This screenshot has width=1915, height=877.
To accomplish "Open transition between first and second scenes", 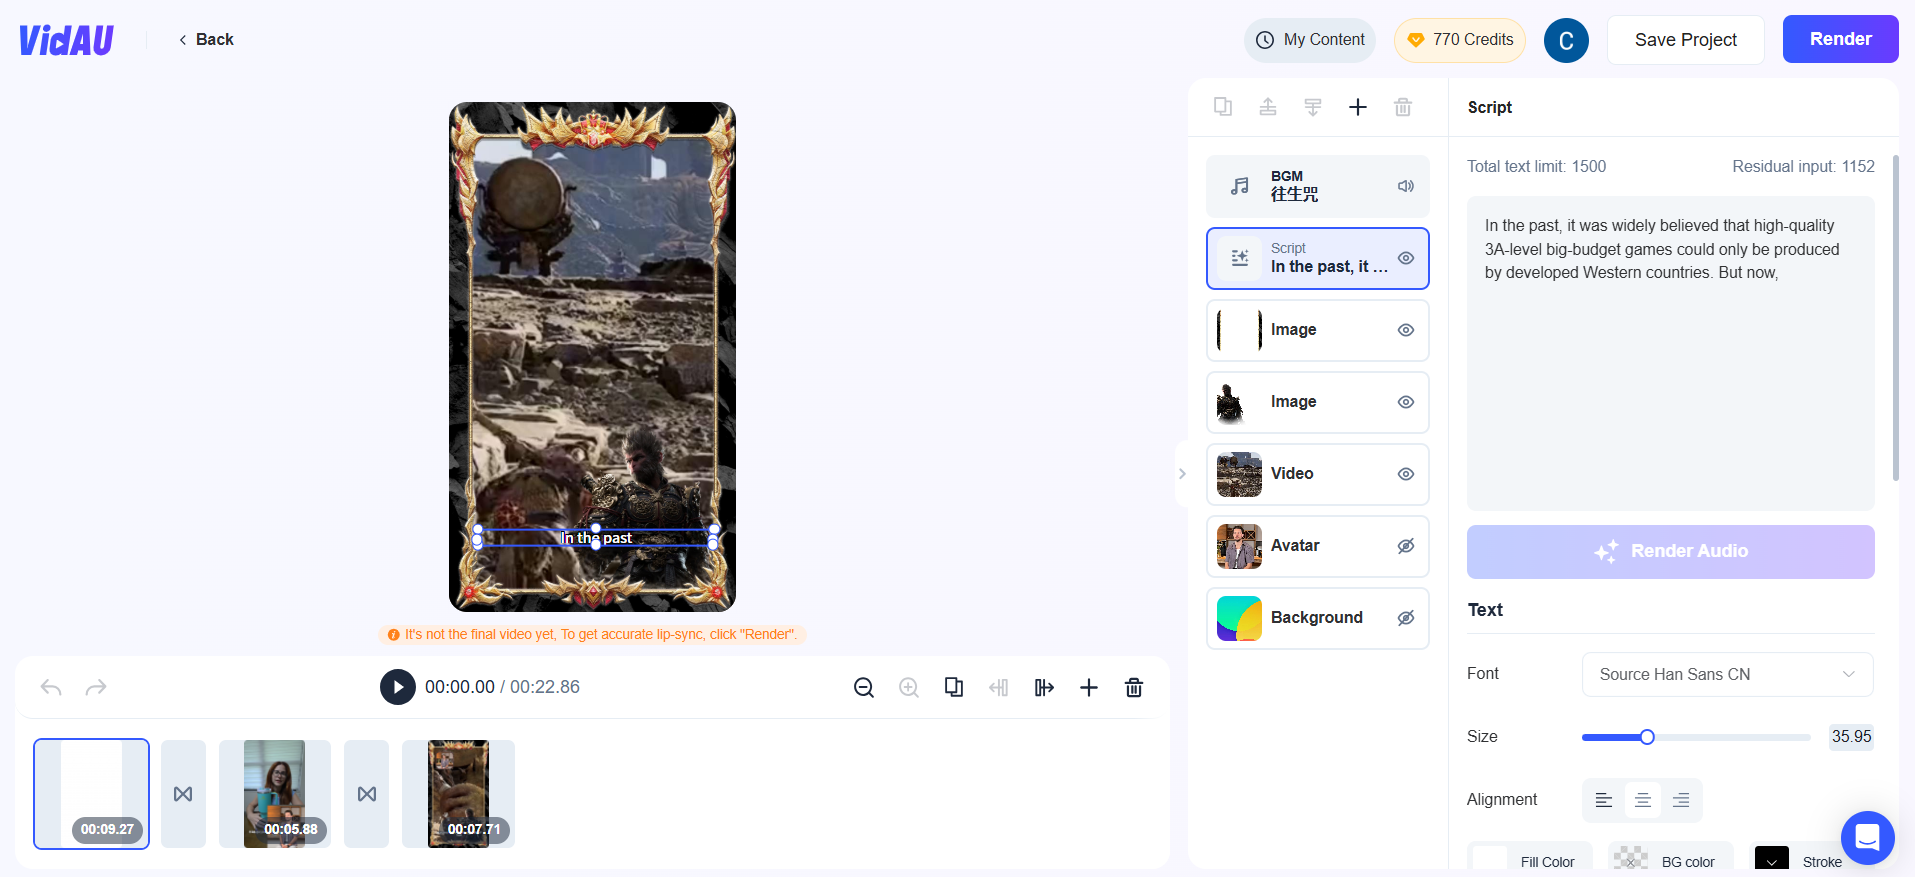I will pos(183,794).
